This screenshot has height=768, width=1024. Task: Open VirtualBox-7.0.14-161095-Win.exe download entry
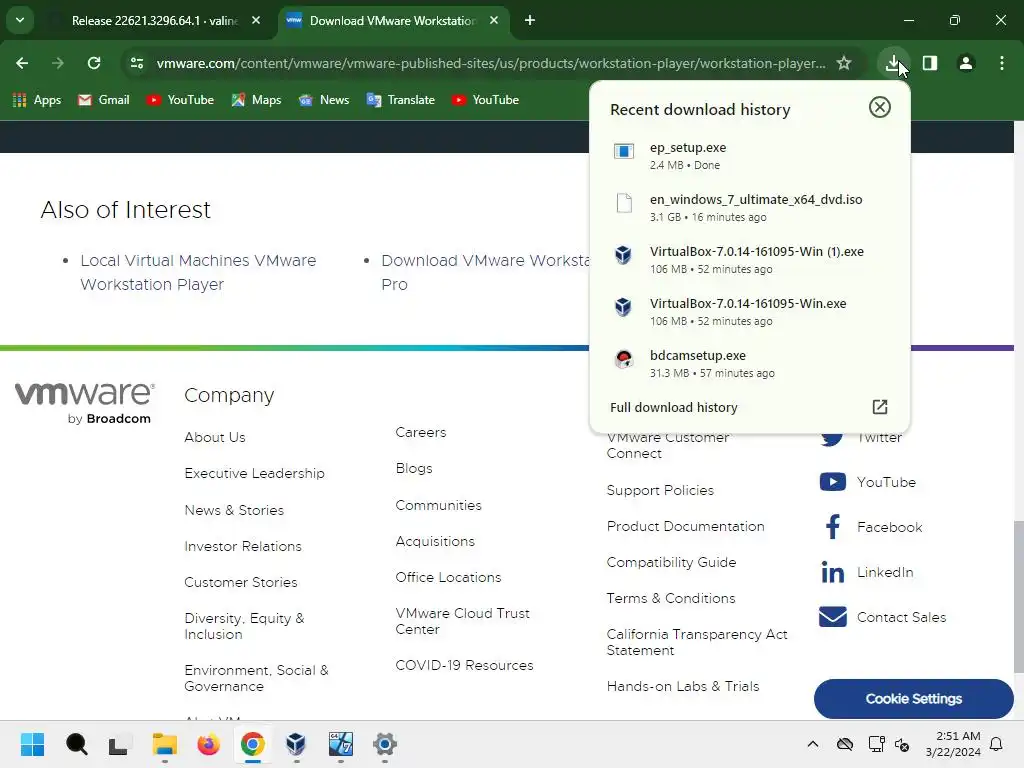pos(749,312)
